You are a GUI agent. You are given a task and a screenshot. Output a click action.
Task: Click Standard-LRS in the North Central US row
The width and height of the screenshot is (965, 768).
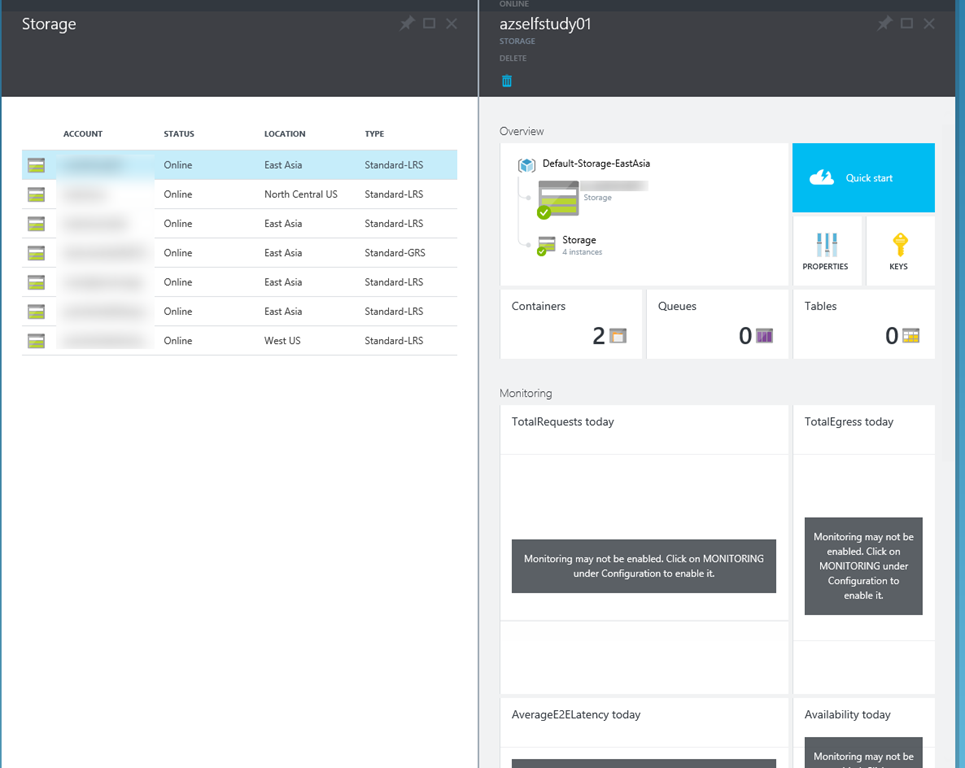tap(394, 194)
